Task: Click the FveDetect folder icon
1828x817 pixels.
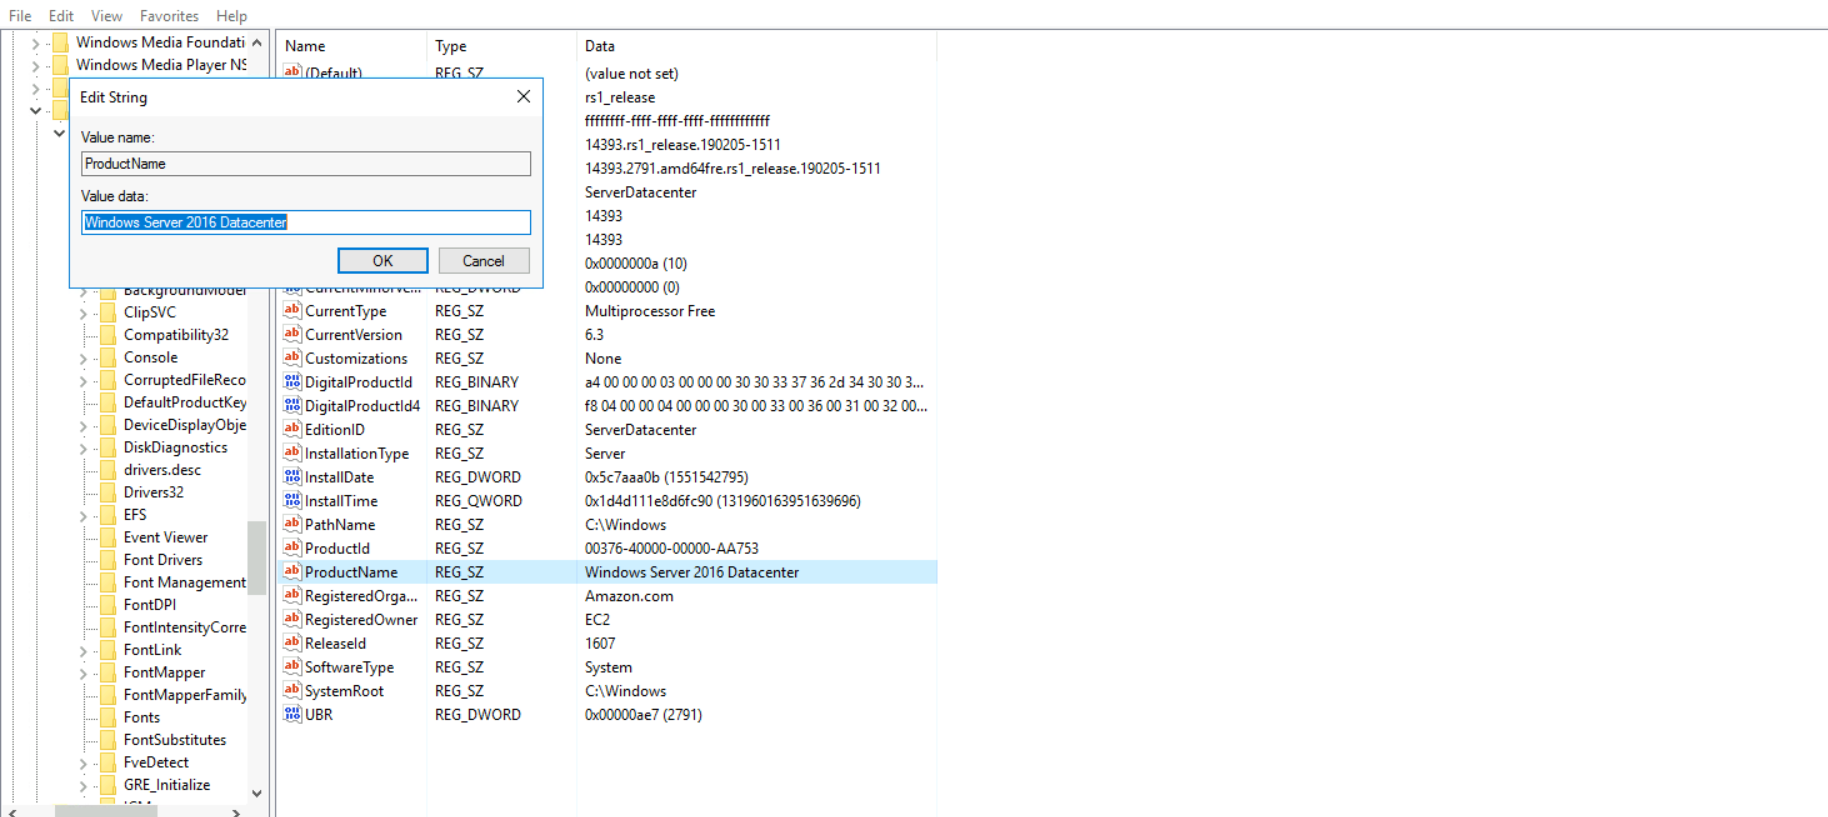Action: 108,763
